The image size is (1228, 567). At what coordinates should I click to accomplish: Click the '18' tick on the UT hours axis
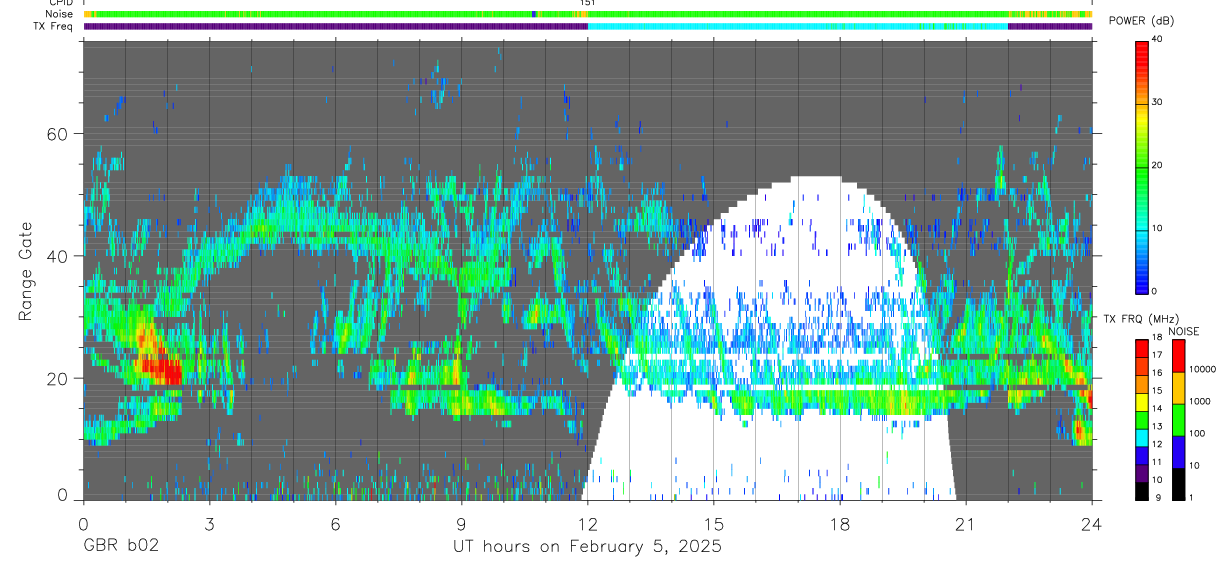click(840, 523)
